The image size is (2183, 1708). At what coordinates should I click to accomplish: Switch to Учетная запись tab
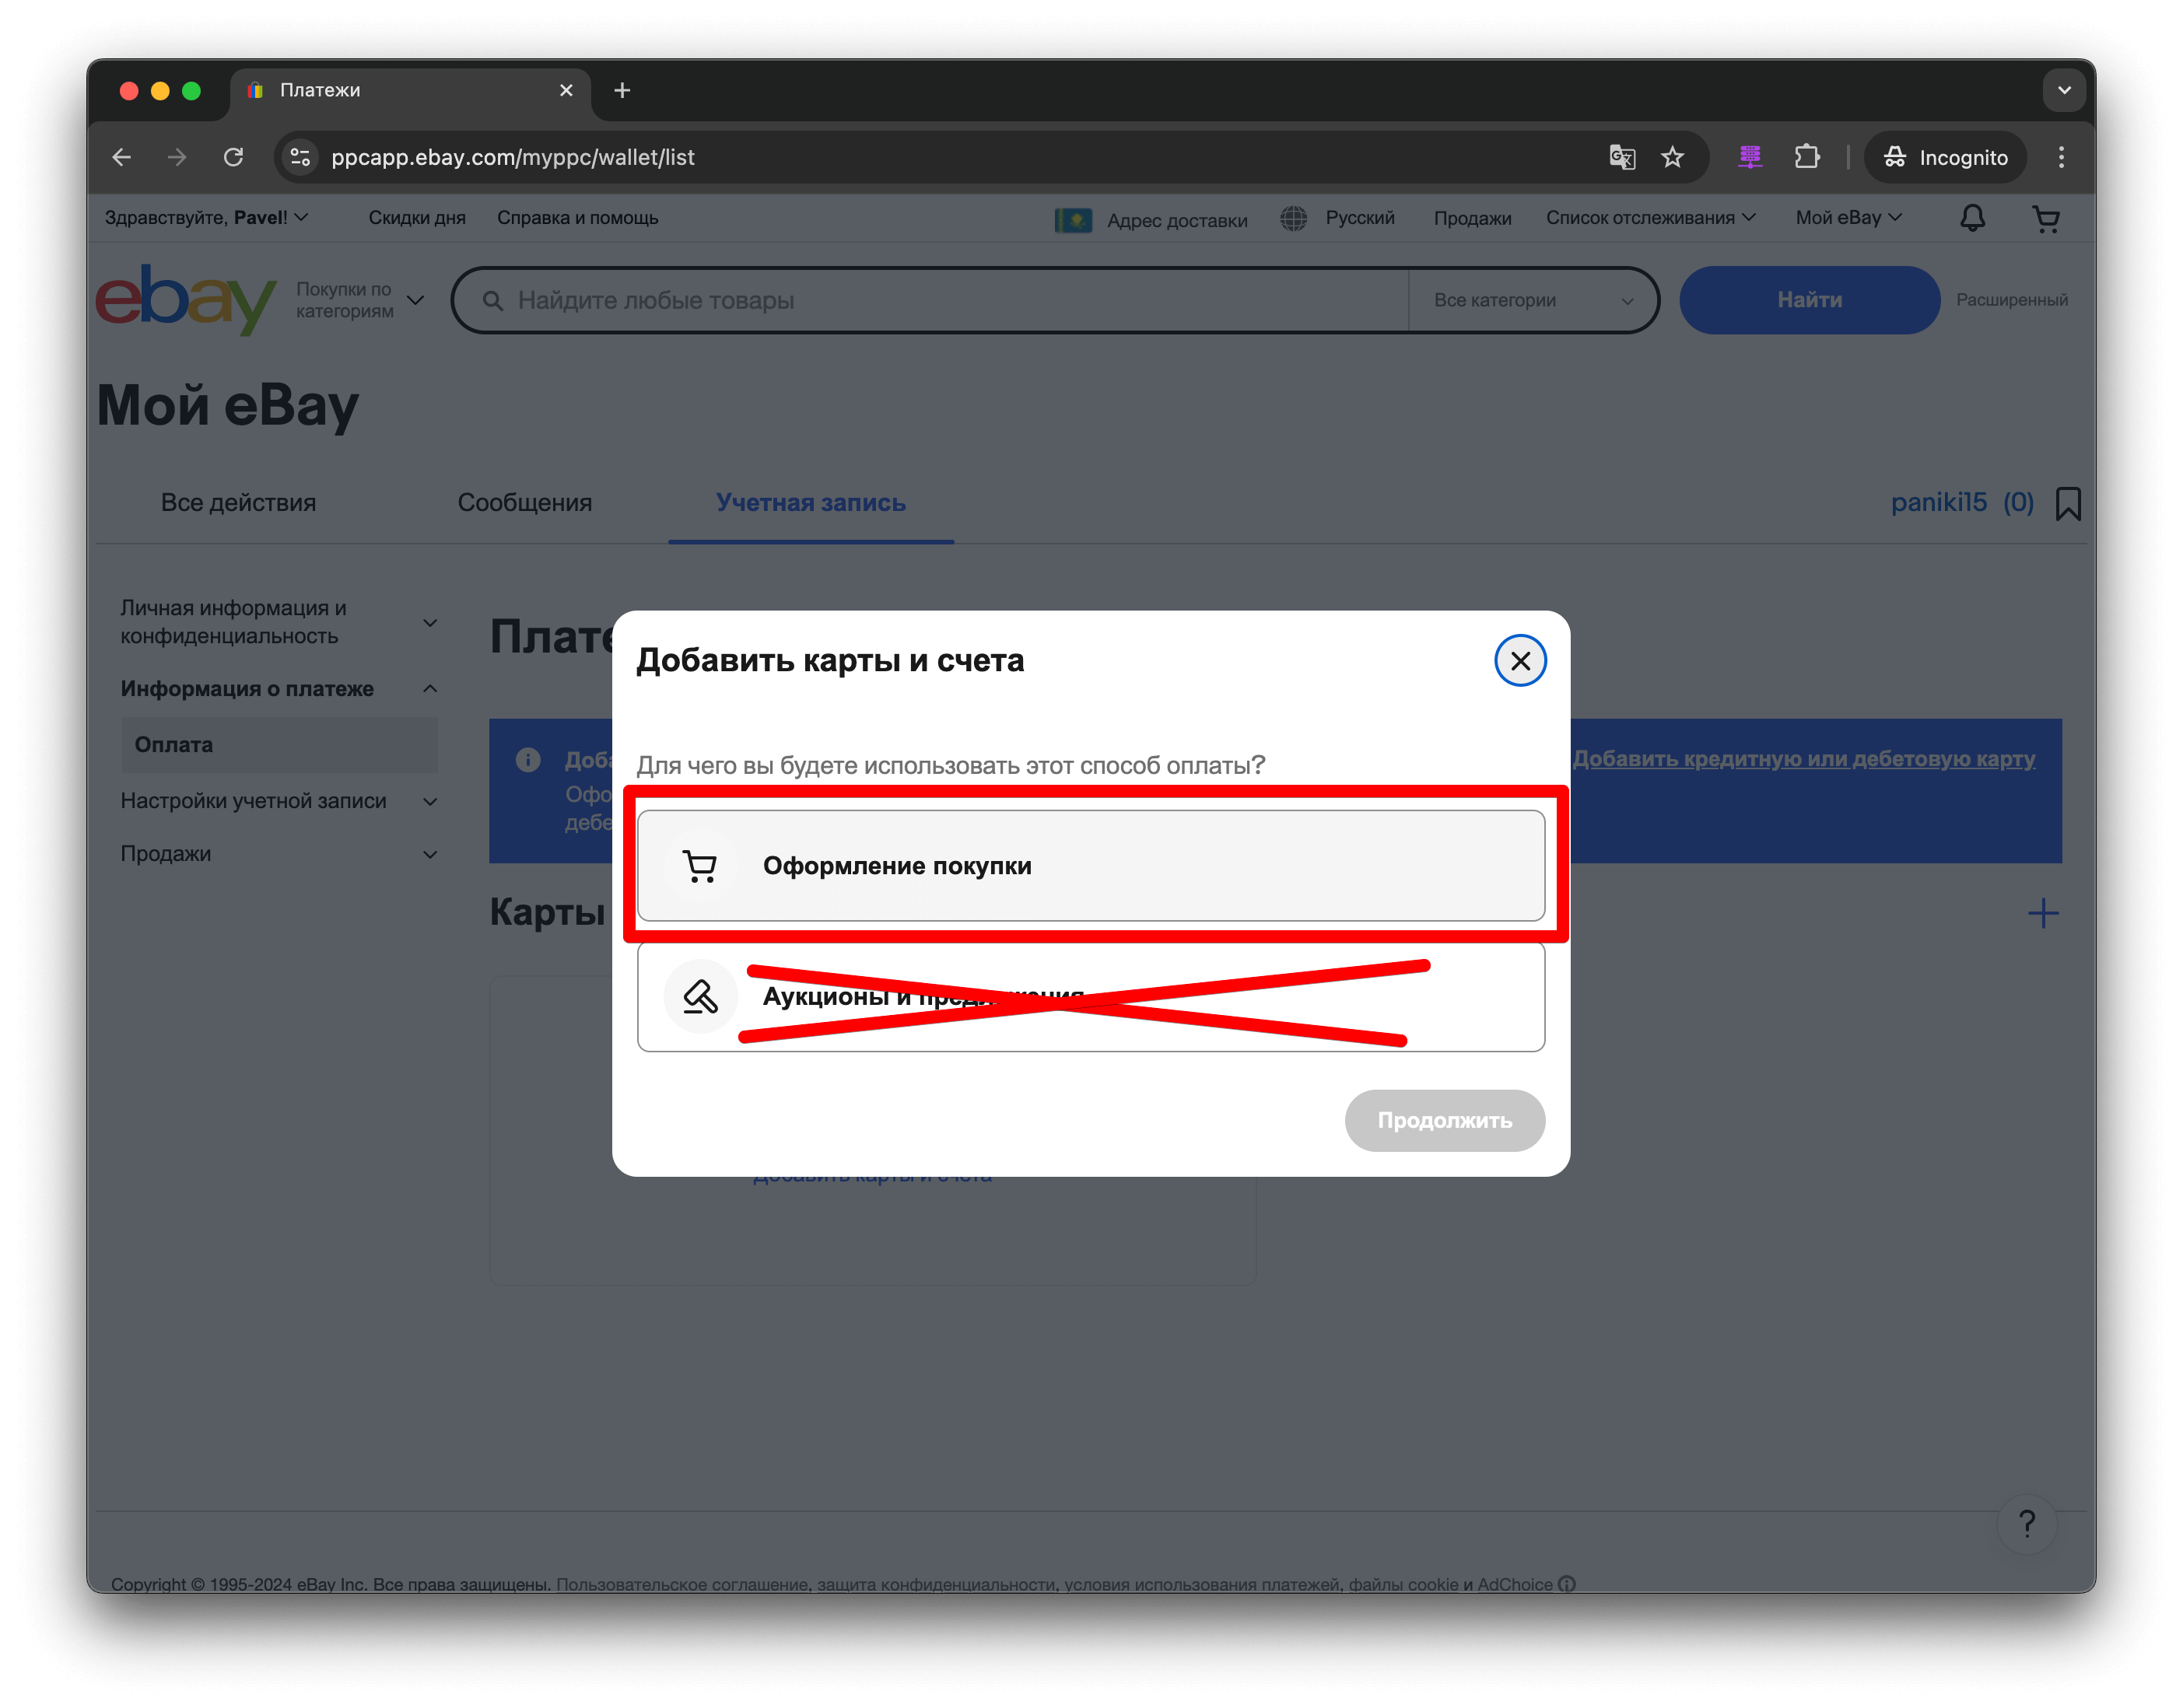point(811,503)
